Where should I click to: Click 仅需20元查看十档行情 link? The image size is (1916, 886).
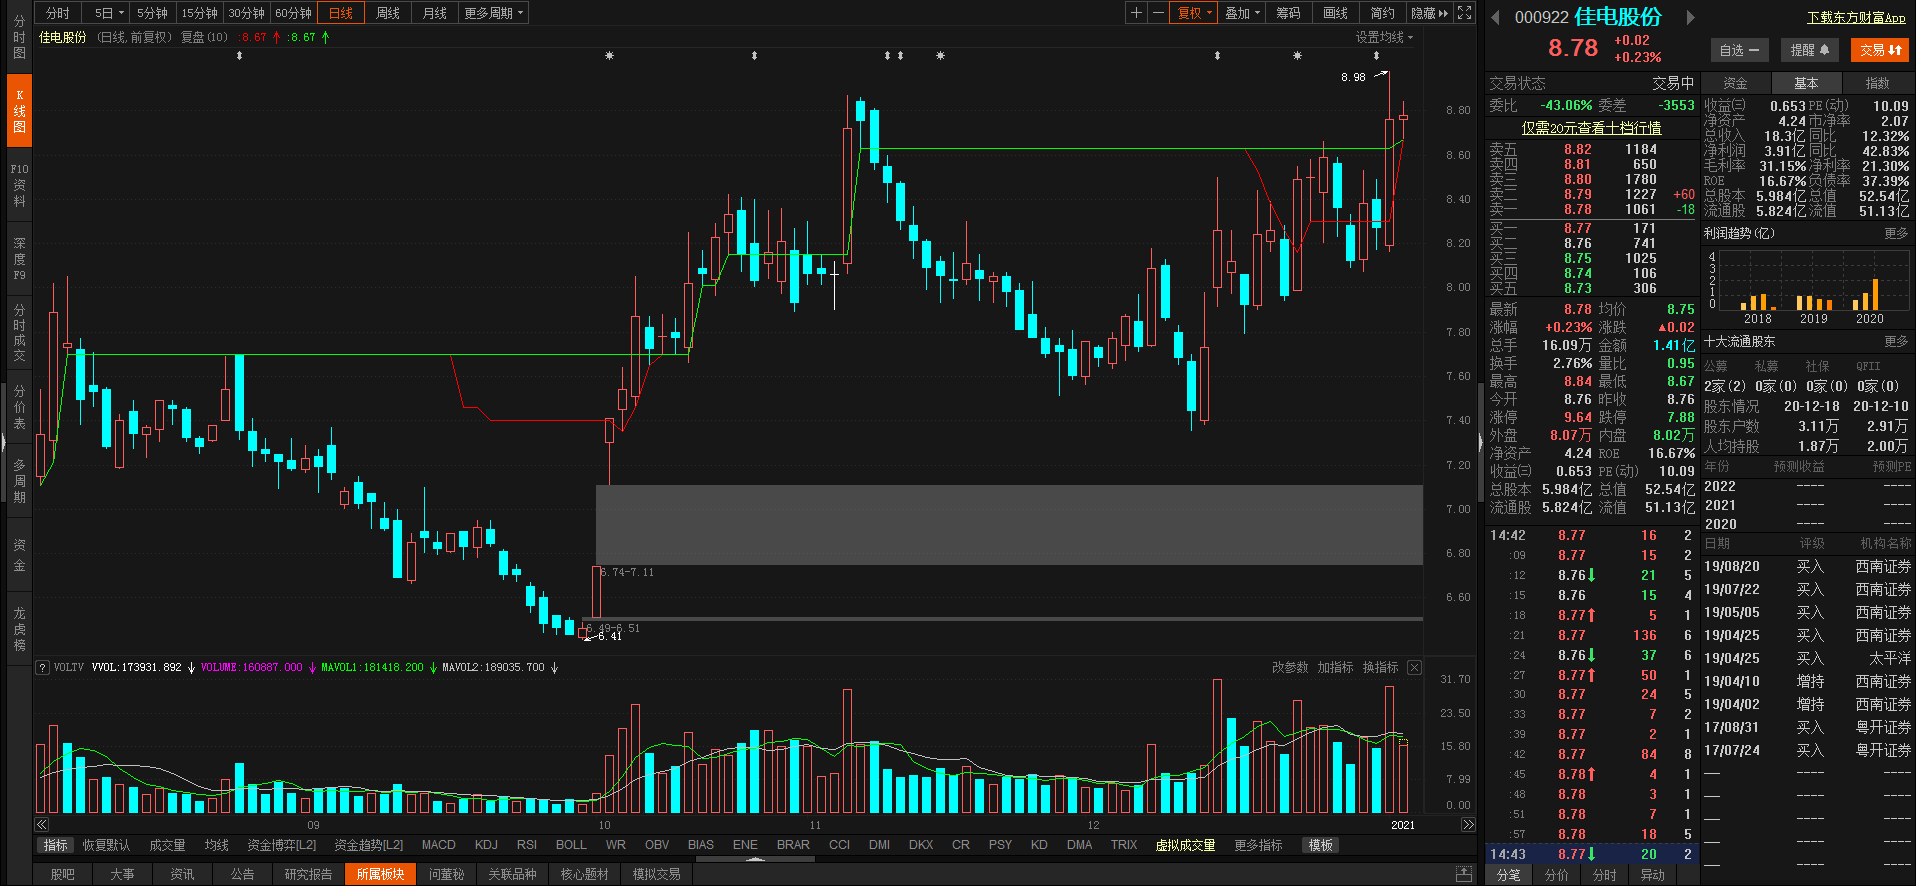[1591, 128]
